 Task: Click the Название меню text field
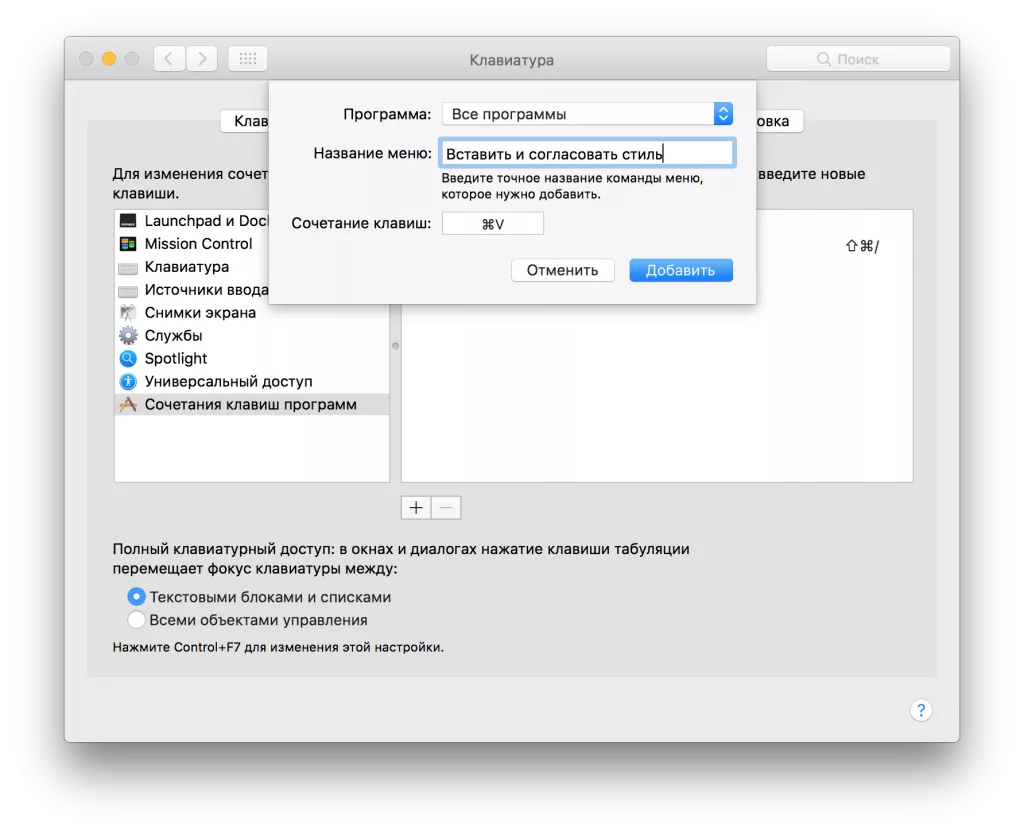tap(585, 151)
